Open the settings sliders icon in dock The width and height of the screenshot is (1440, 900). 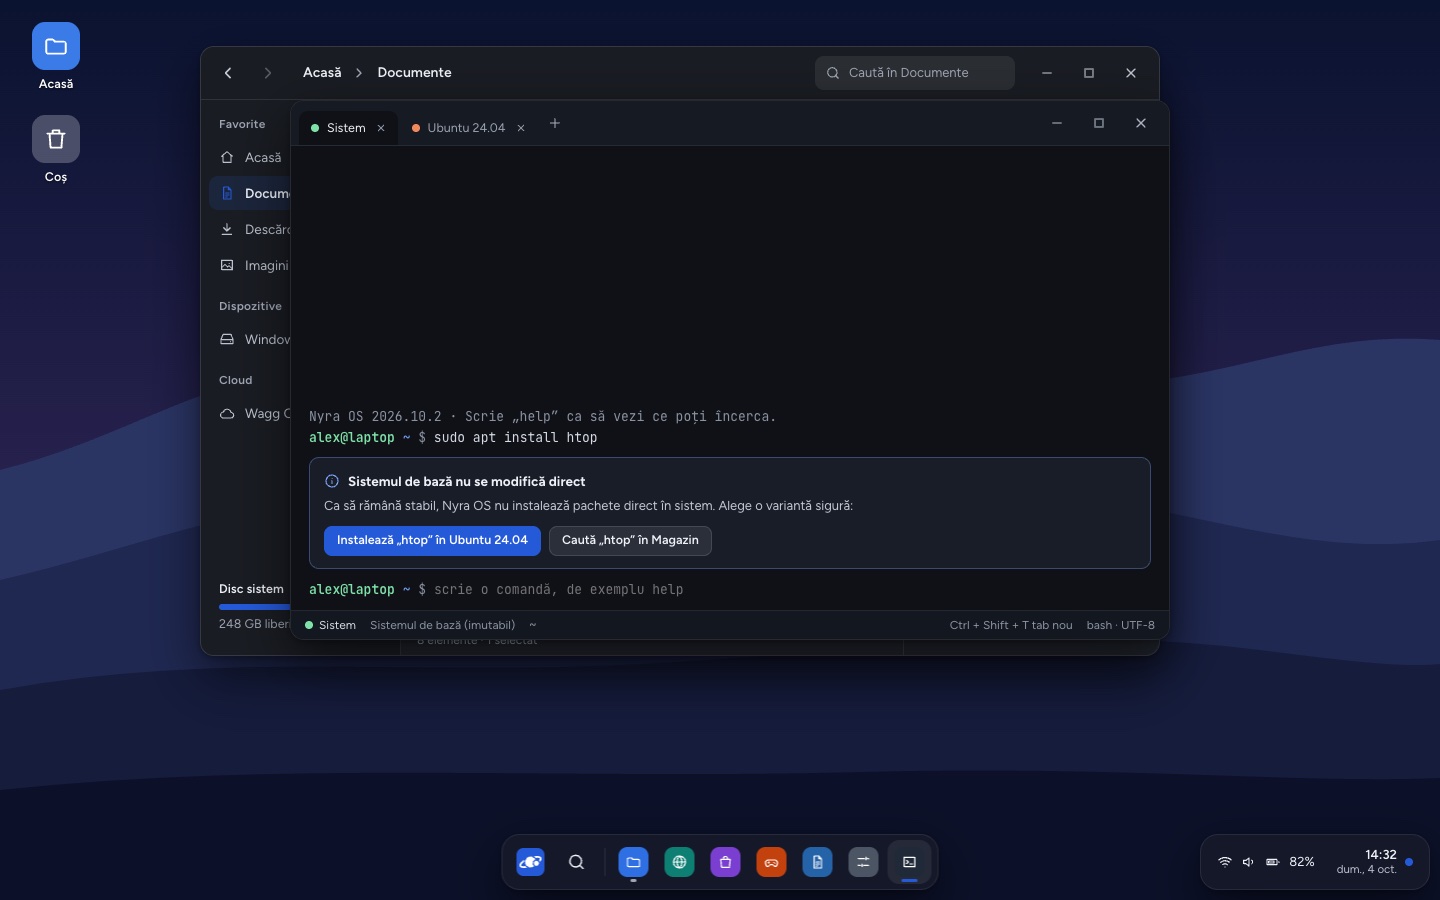(863, 862)
